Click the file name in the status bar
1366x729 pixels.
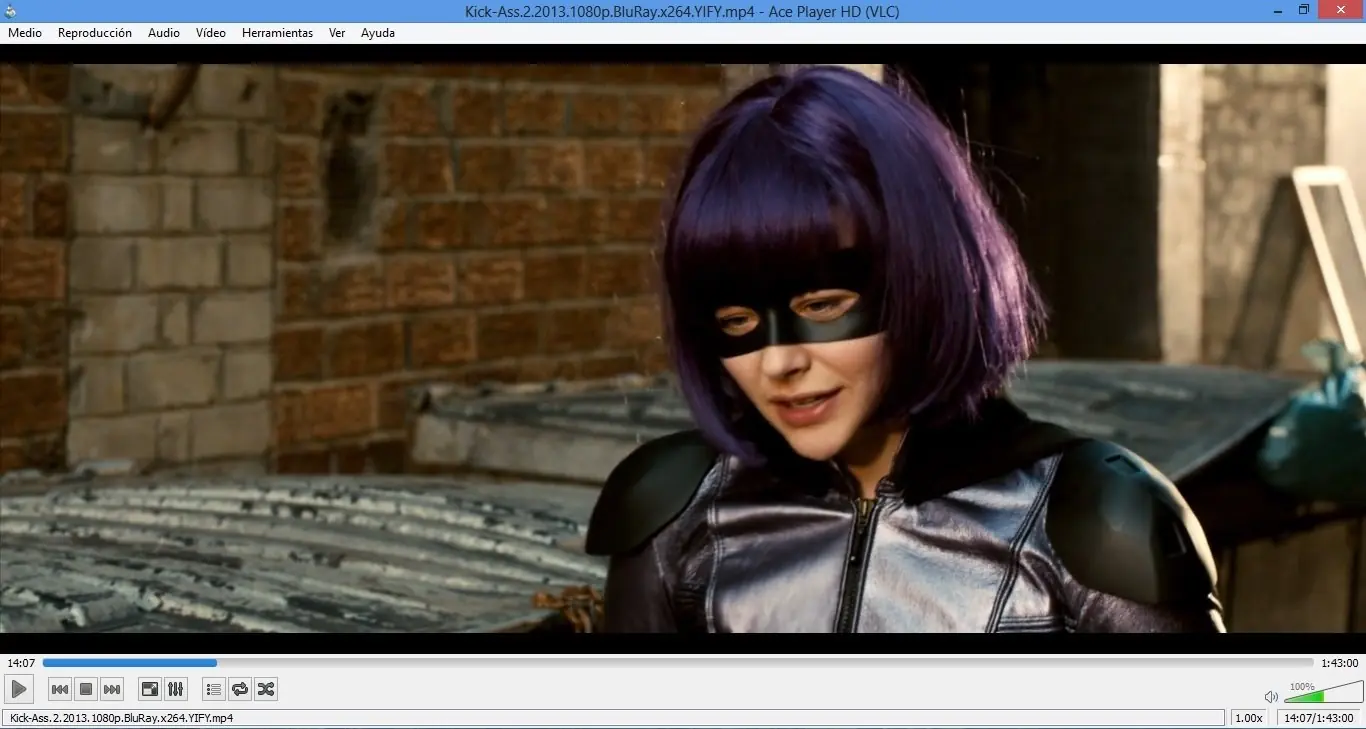tap(120, 718)
